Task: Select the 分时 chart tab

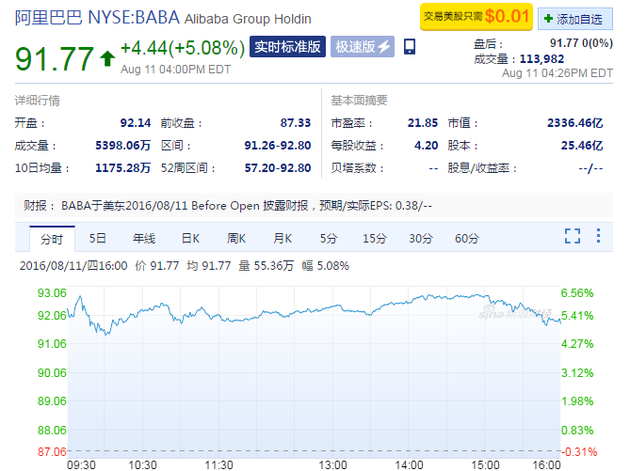Action: pos(52,239)
